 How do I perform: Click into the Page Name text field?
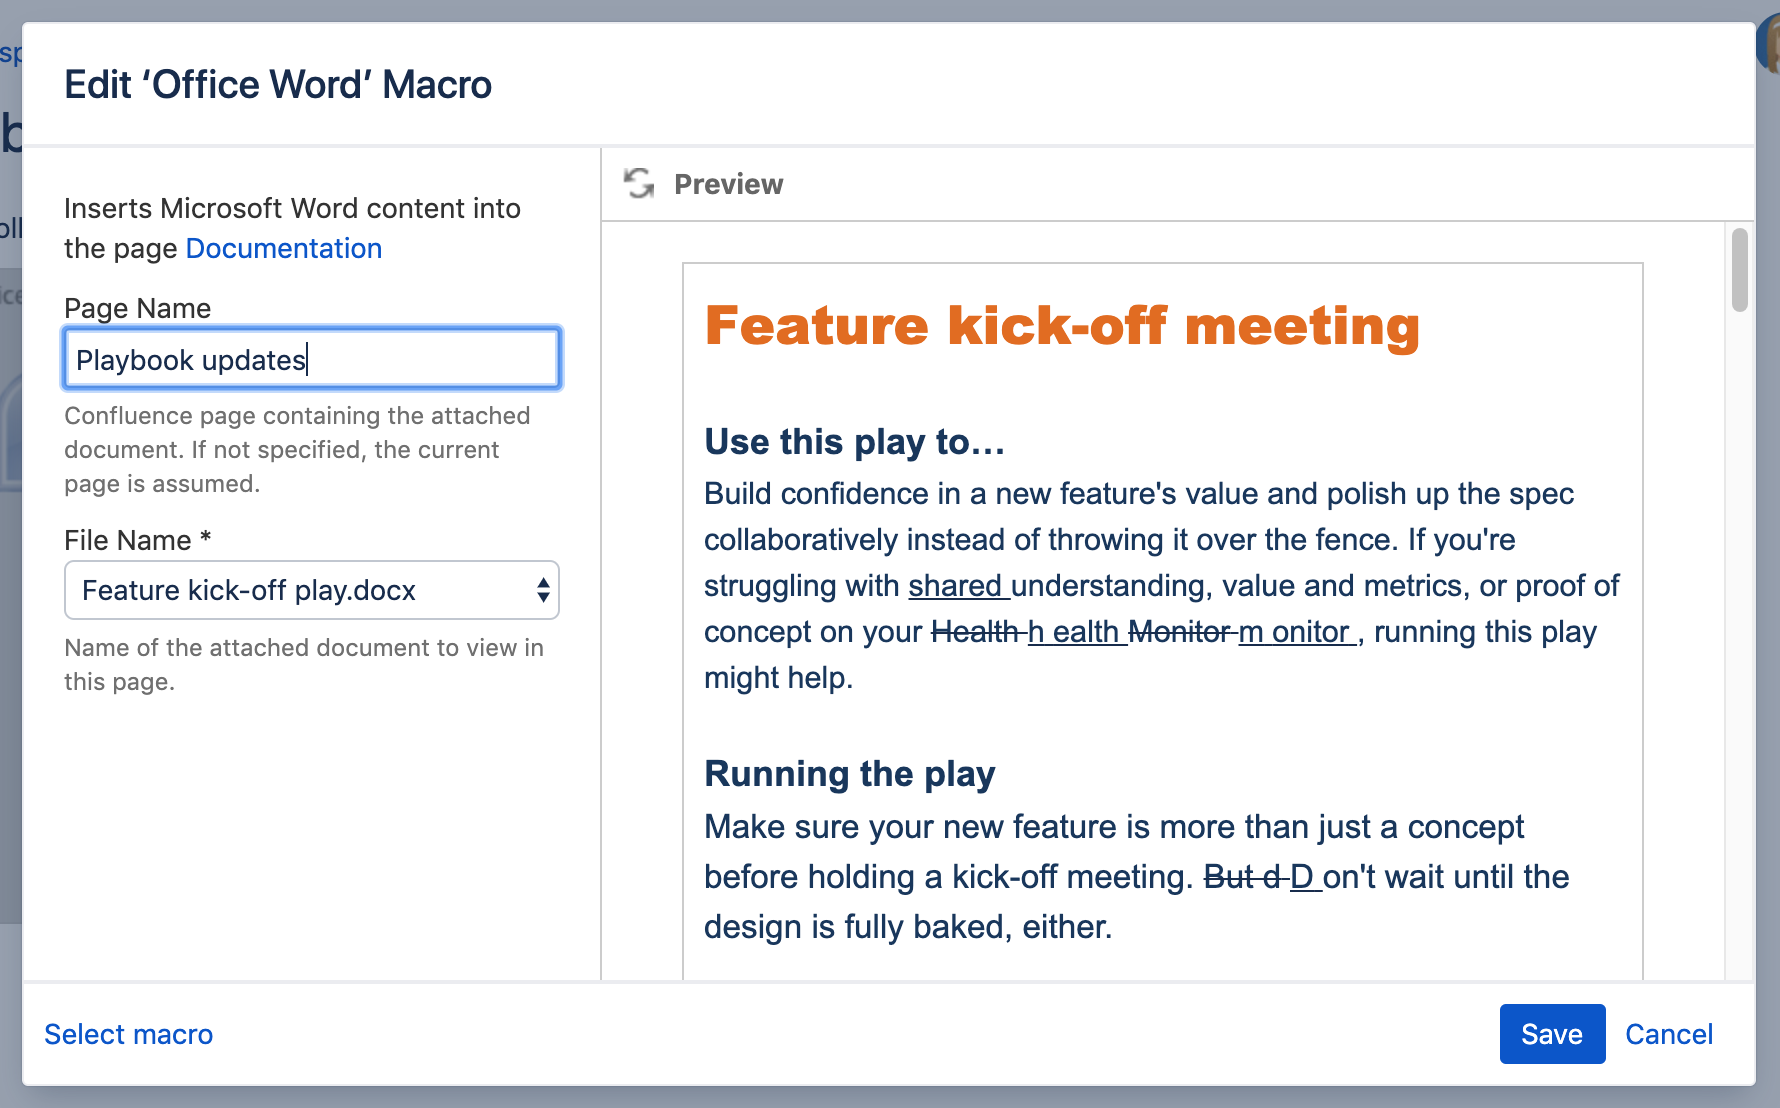311,359
